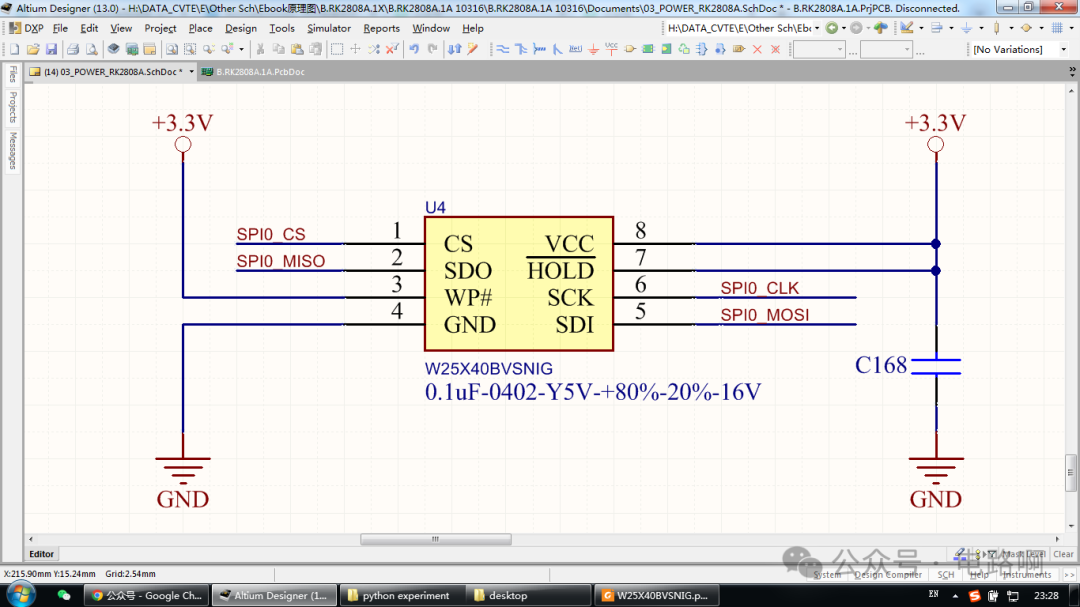Open the Simulator menu

point(329,28)
